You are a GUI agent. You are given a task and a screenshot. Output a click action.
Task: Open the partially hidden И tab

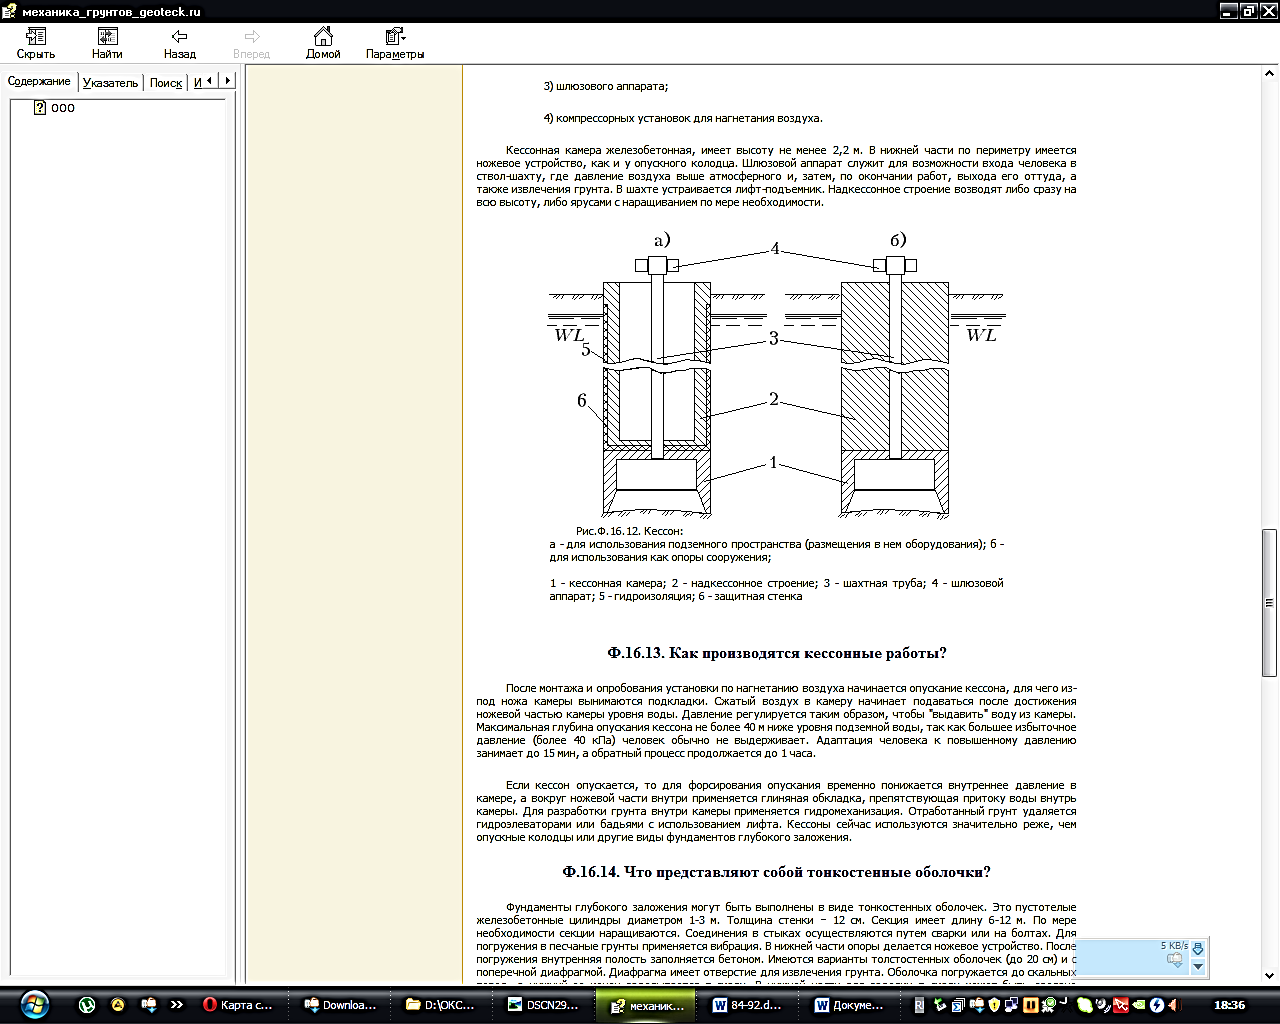(x=197, y=83)
